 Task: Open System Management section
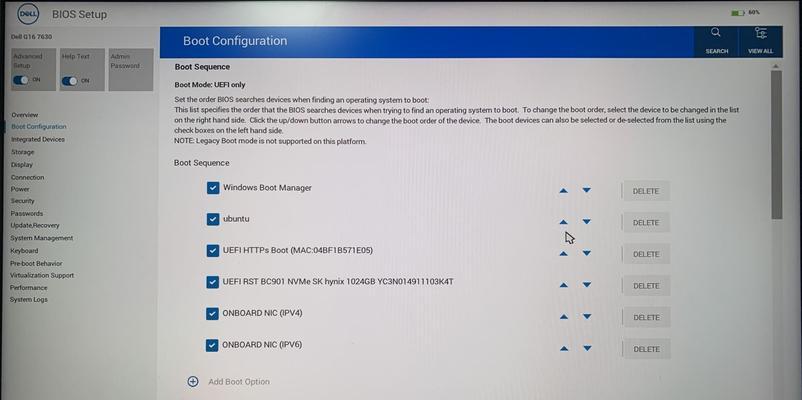tap(41, 238)
